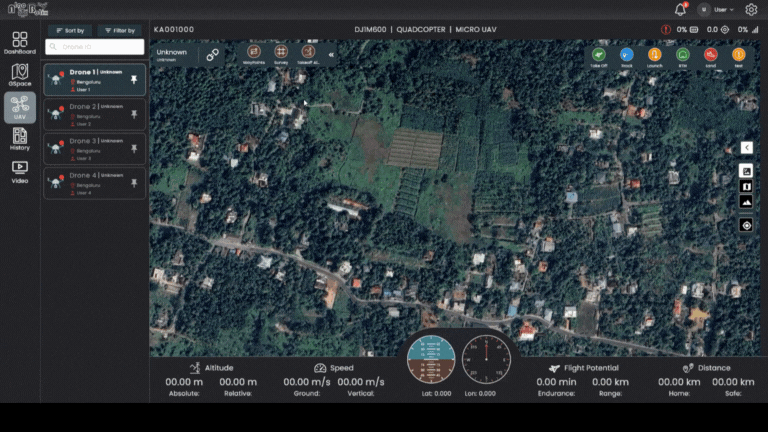Switch to the DashBoard tab

[20, 43]
